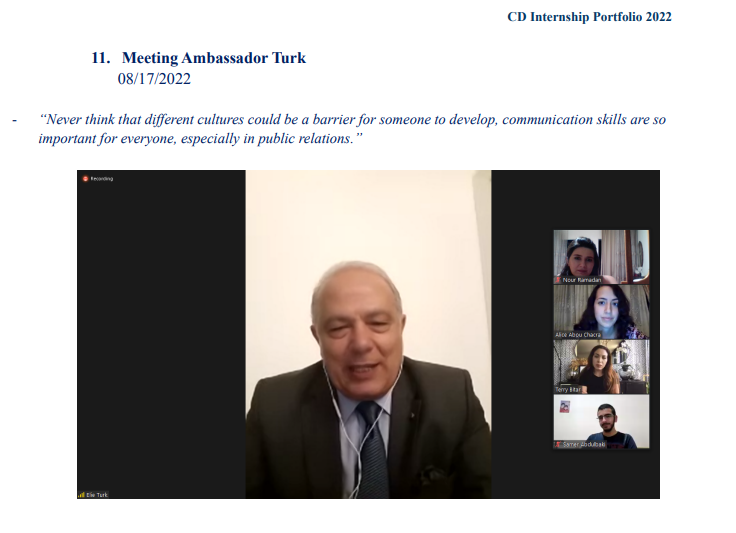Click the yellow signal bars icon
Image resolution: width=736 pixels, height=533 pixels.
pyautogui.click(x=82, y=495)
